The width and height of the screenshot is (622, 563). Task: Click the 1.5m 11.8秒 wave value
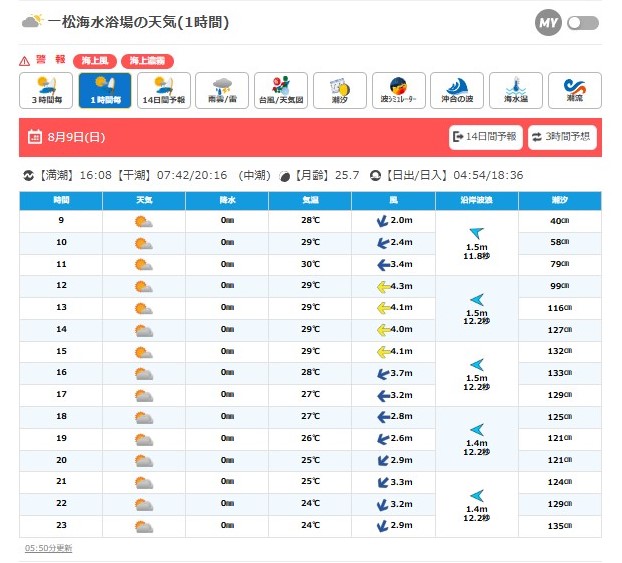click(x=477, y=252)
